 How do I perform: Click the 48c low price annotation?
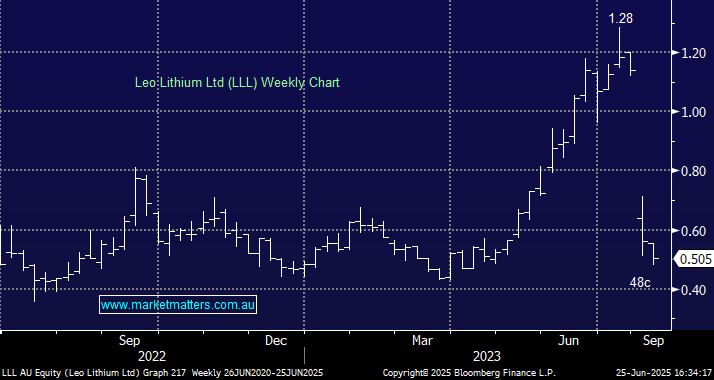[640, 283]
